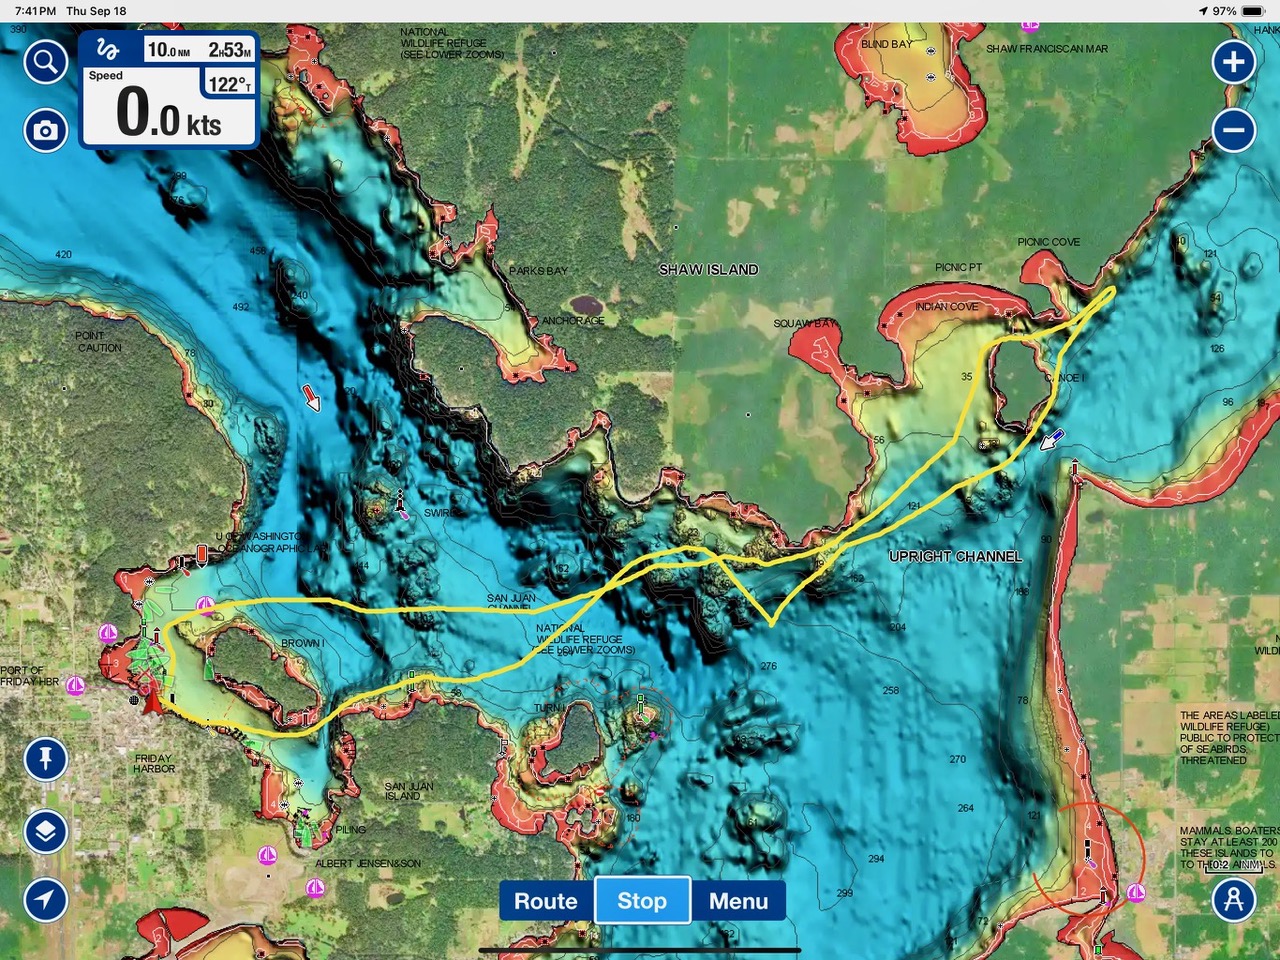Screen dimensions: 1280x960
Task: Open the search magnifier button
Action: point(46,63)
